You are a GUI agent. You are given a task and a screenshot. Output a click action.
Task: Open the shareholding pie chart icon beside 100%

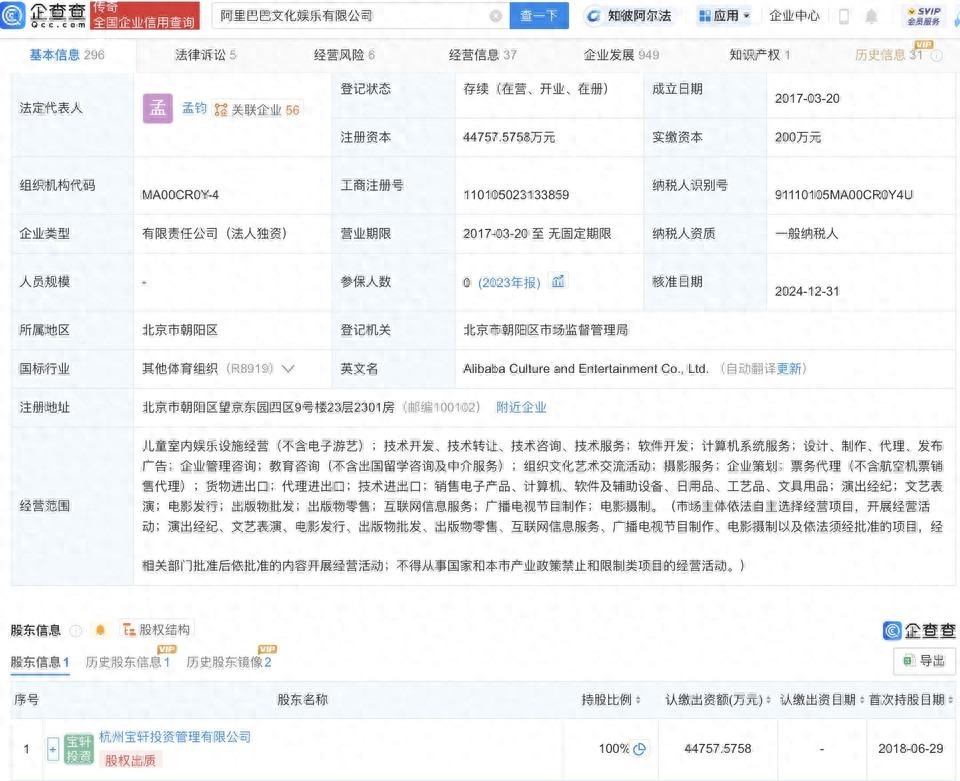tap(640, 748)
